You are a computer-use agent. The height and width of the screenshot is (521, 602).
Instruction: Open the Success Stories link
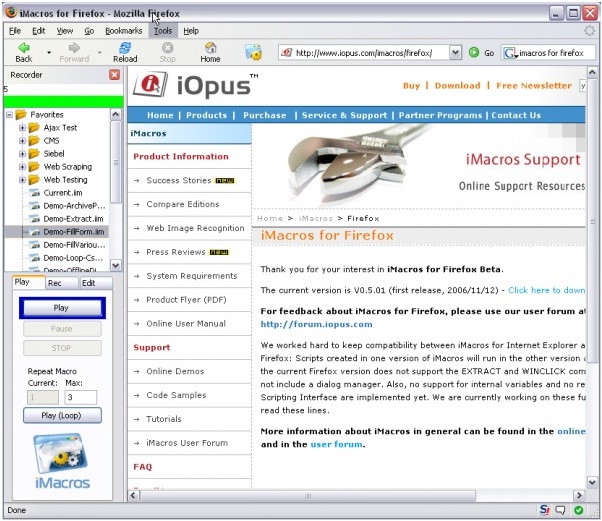click(x=179, y=180)
